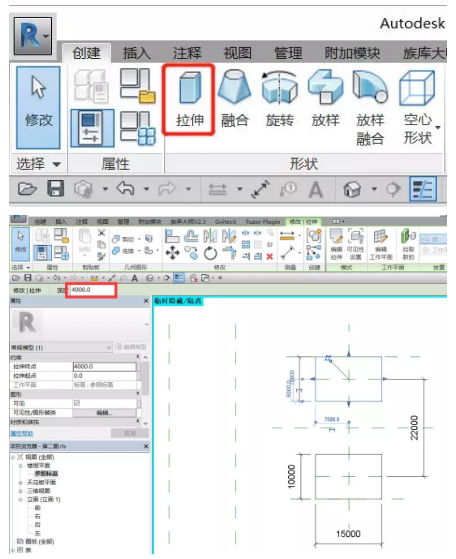The image size is (456, 559).
Task: Switch to the 附加模块 (Add-Ins) tab in upper ribbon
Action: pyautogui.click(x=352, y=53)
